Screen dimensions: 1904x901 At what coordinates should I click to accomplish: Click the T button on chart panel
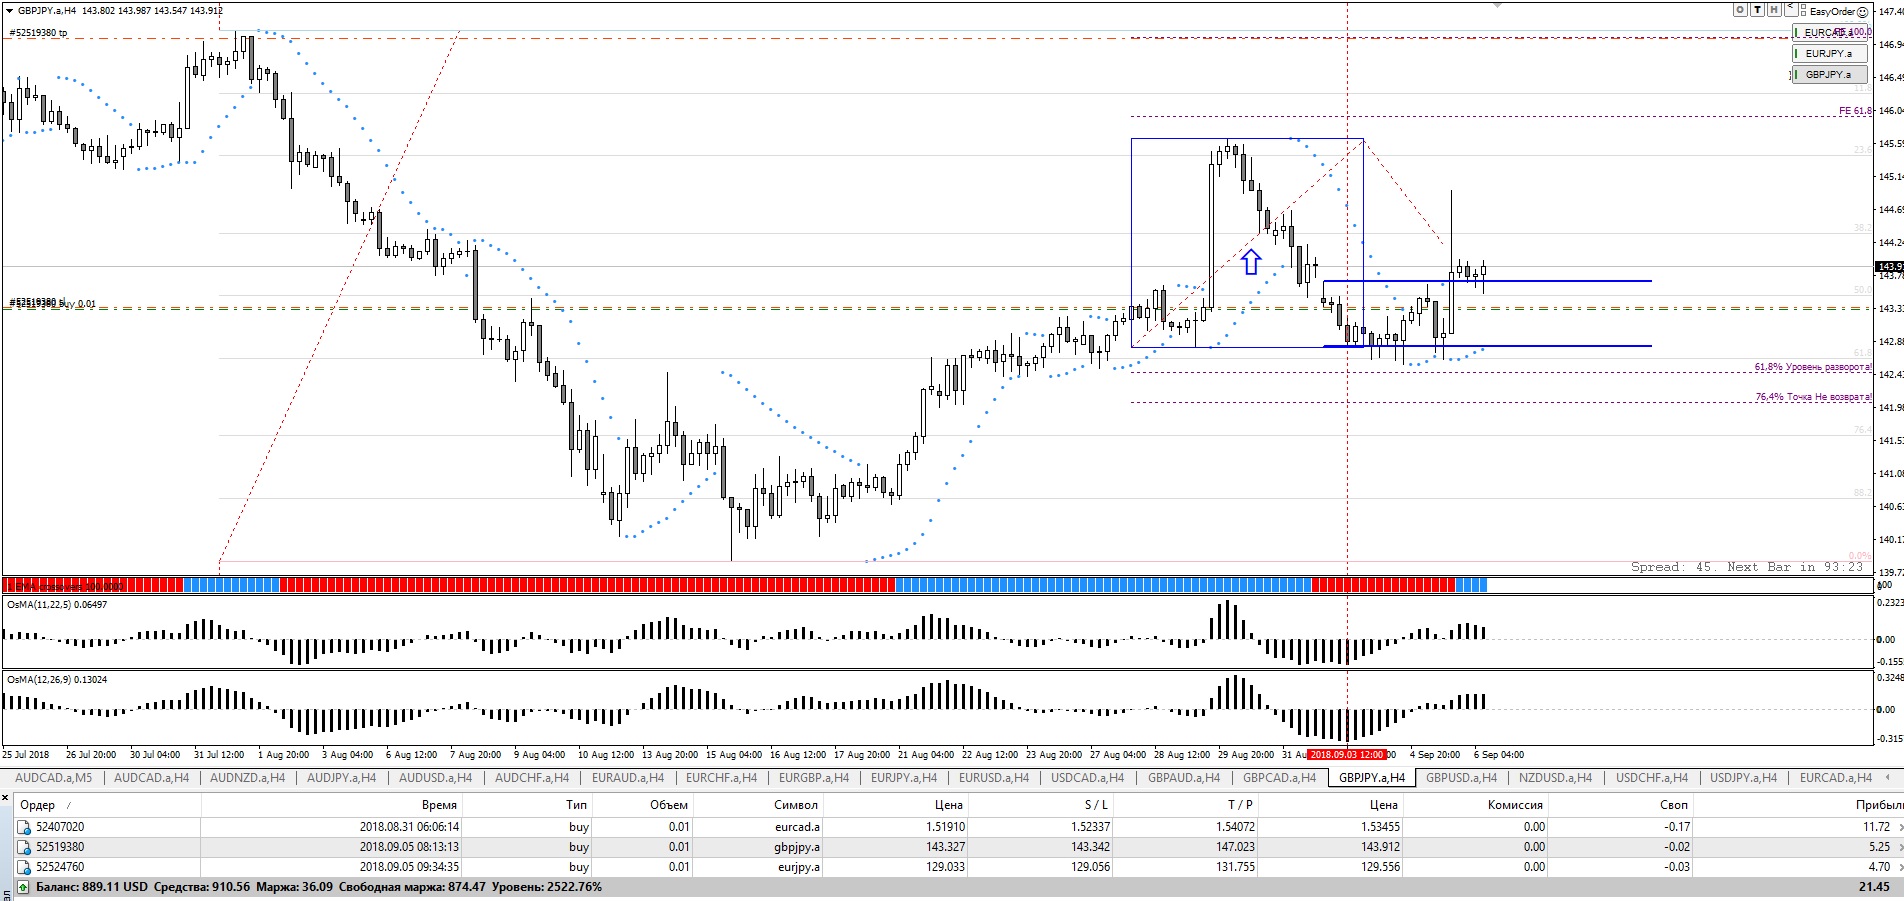point(1757,10)
